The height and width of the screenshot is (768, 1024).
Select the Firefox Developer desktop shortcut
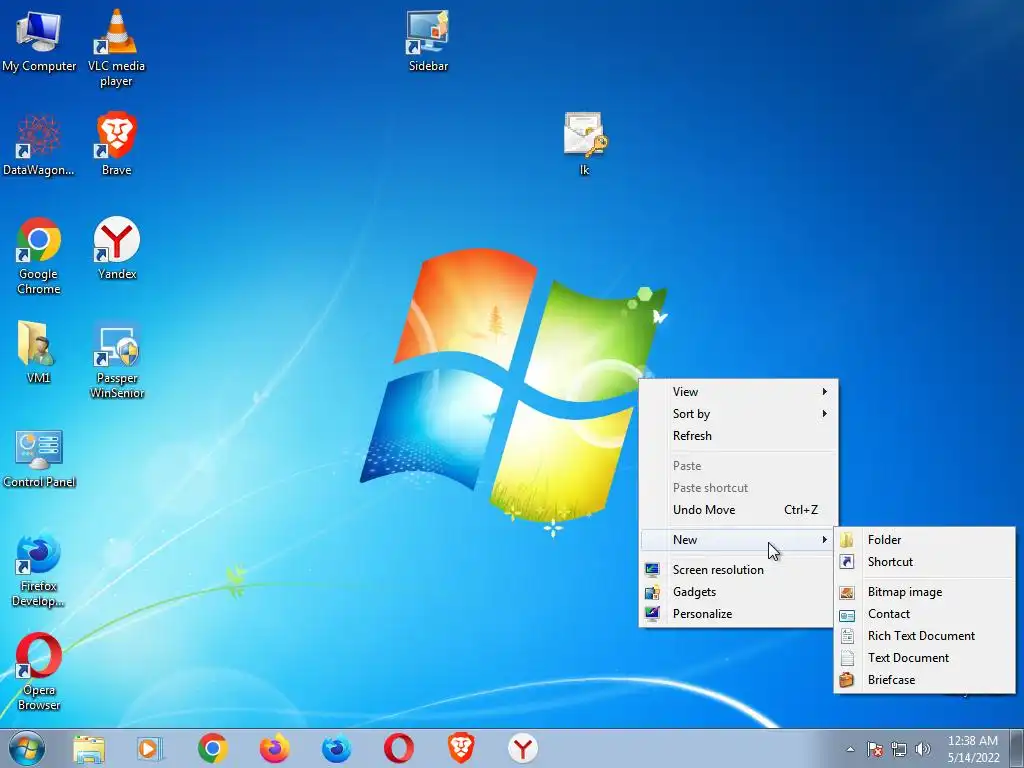(38, 571)
